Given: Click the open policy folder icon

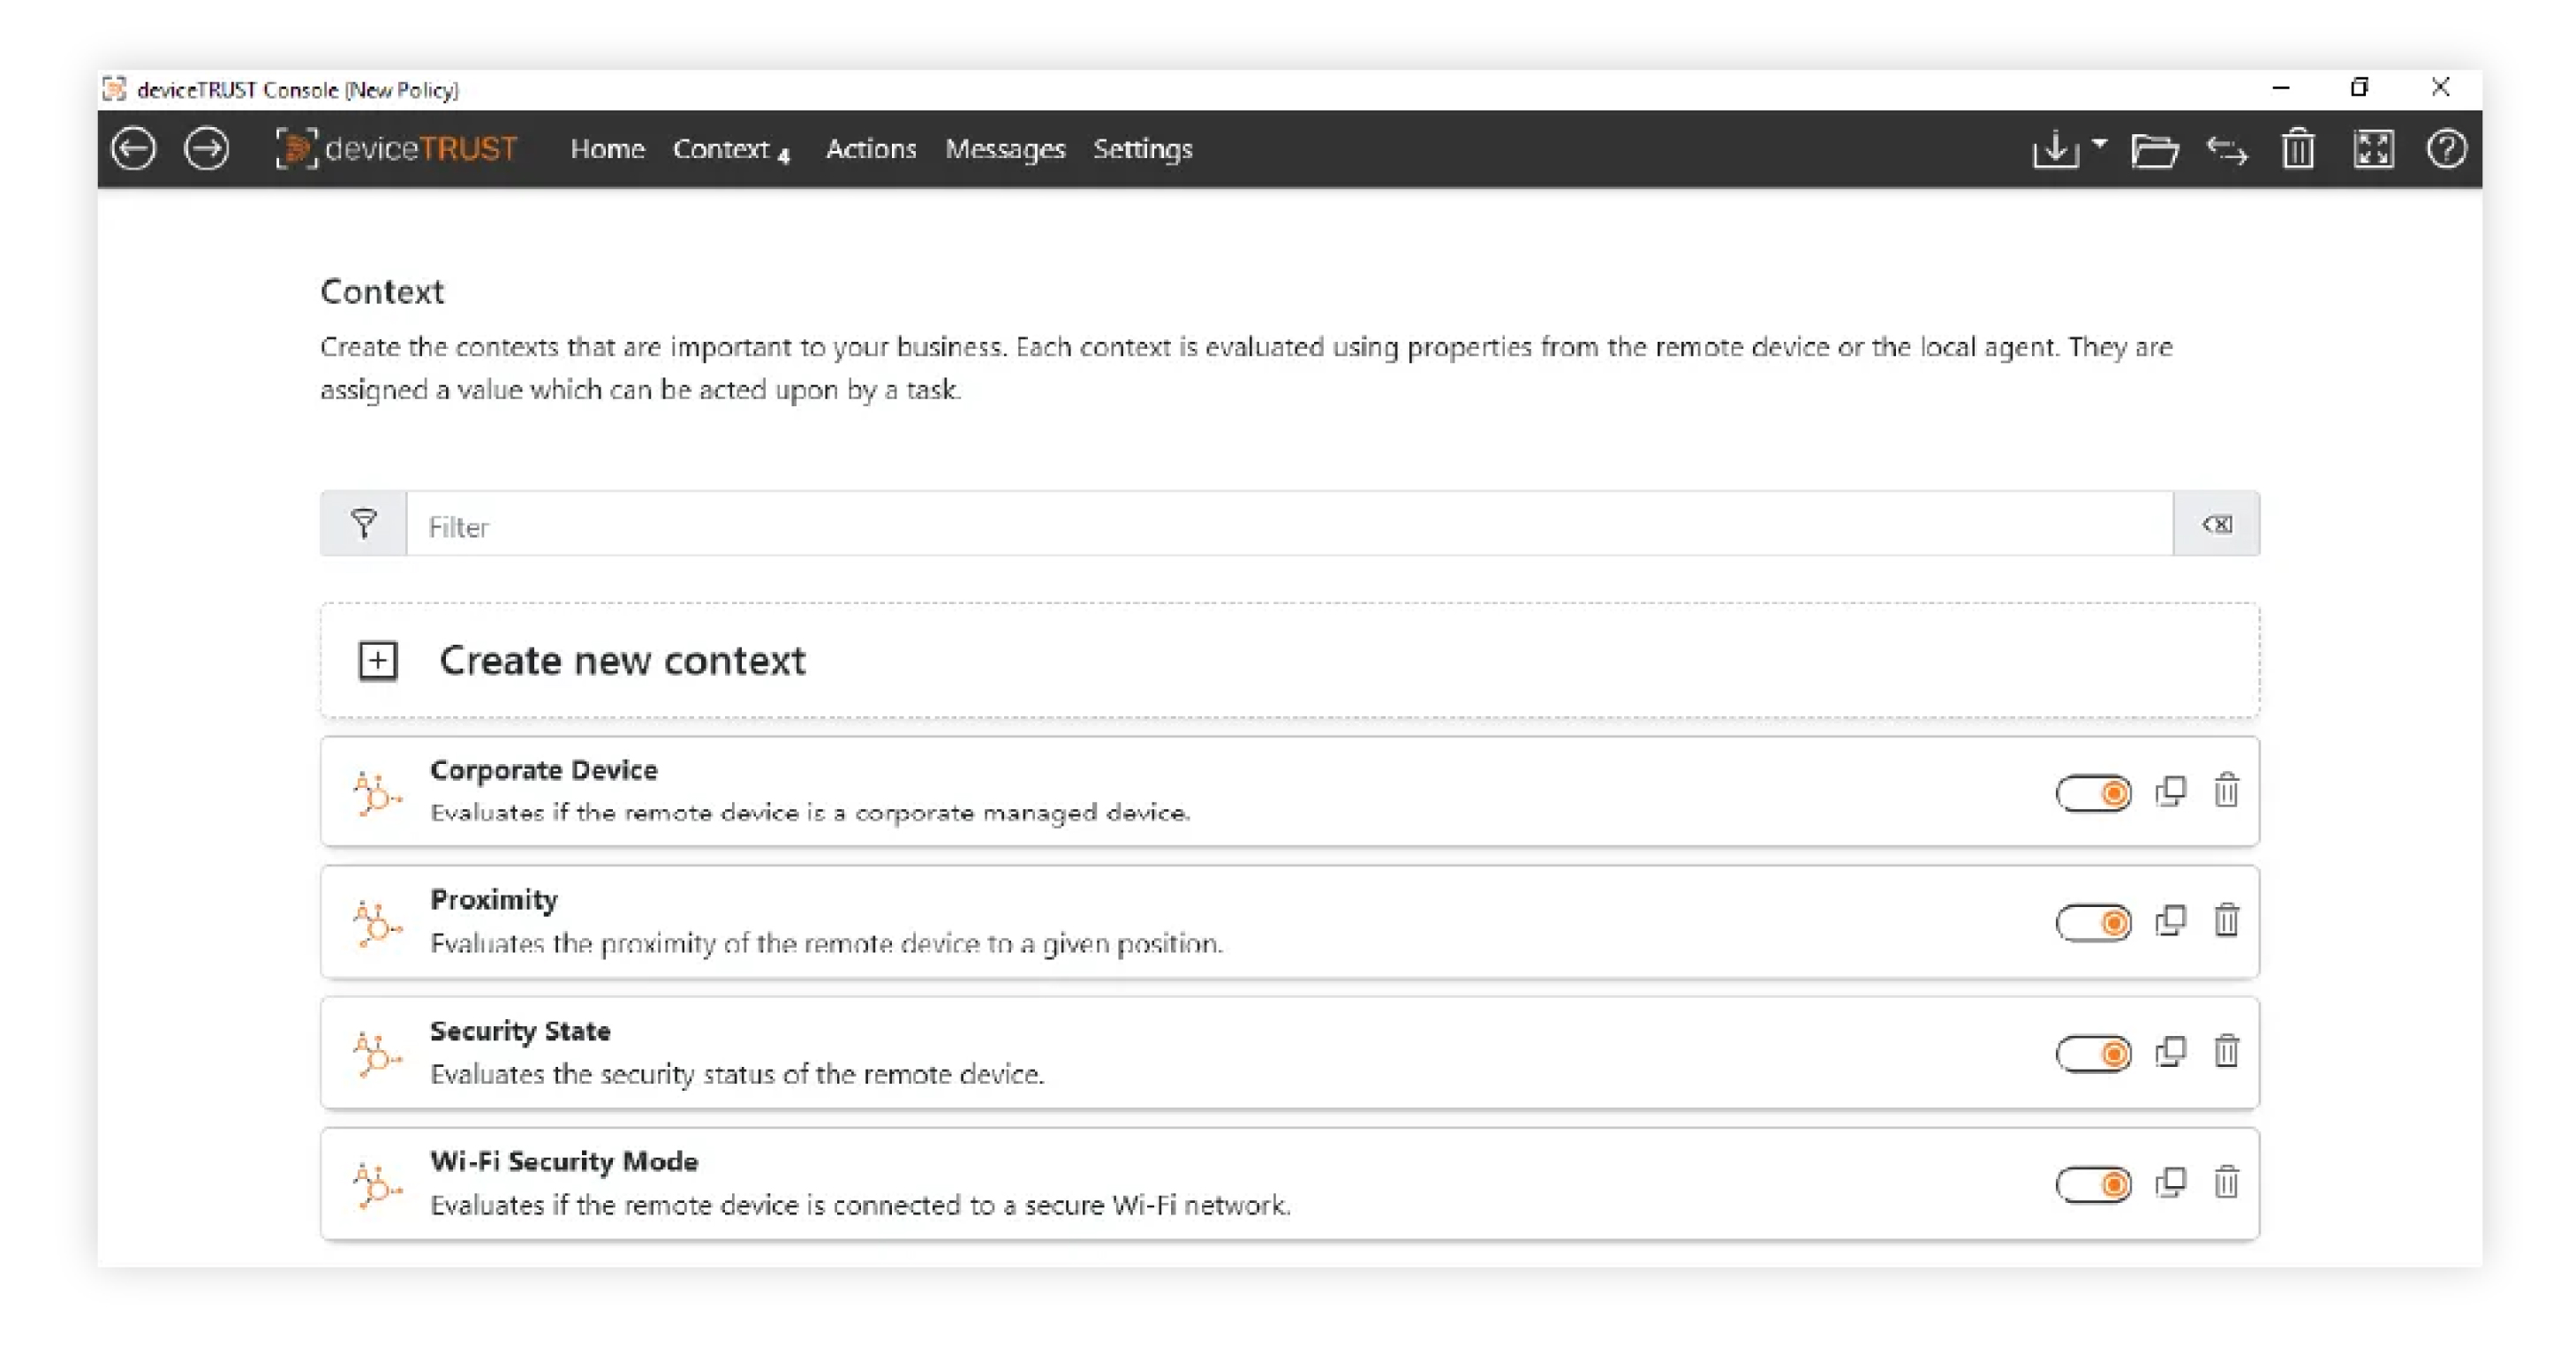Looking at the screenshot, I should pyautogui.click(x=2153, y=150).
